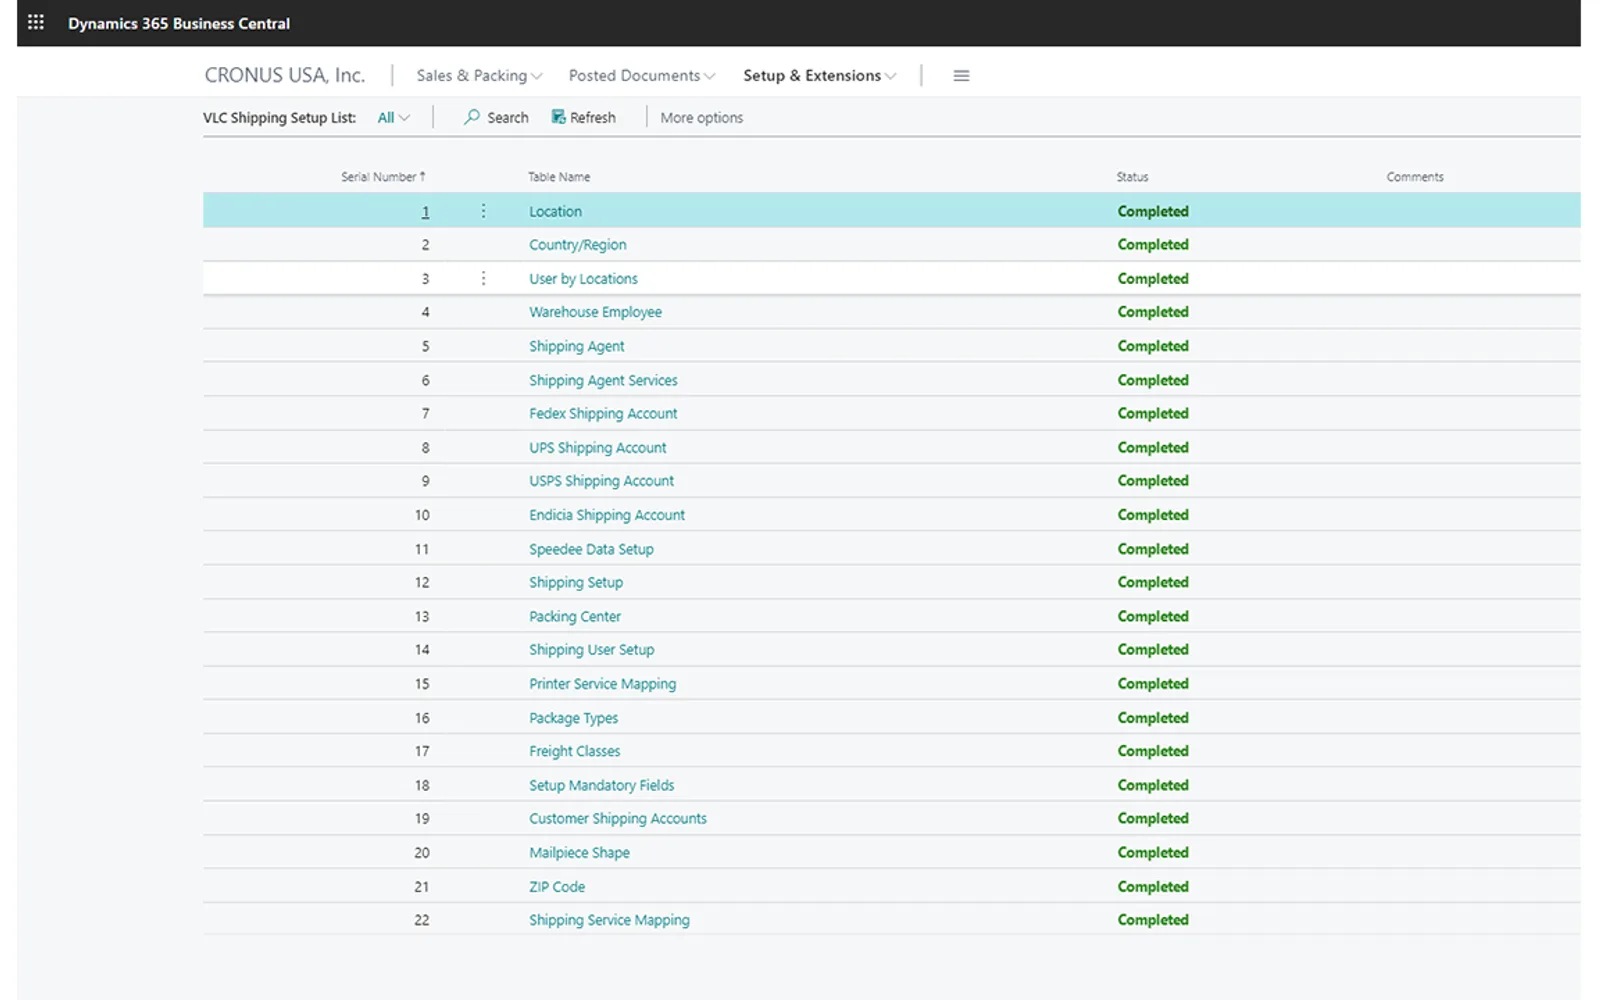Open the All view filter dropdown
The image size is (1600, 1000).
tap(394, 118)
